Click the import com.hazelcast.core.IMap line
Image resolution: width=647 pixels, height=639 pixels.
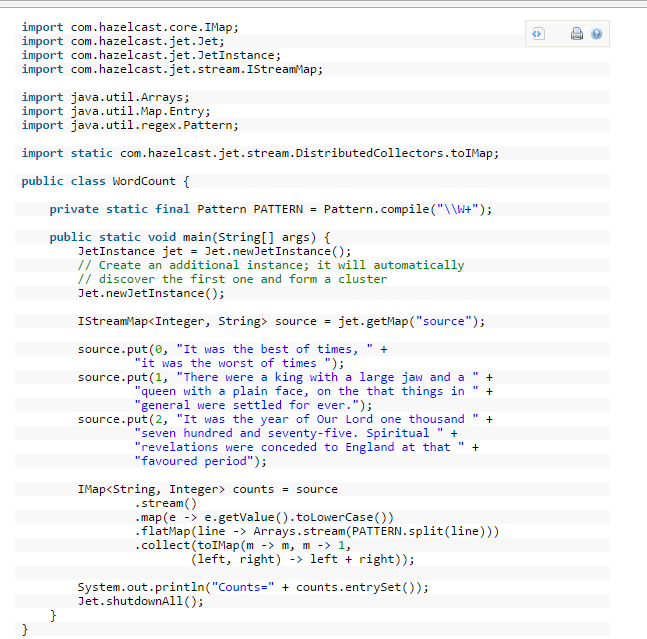click(130, 27)
